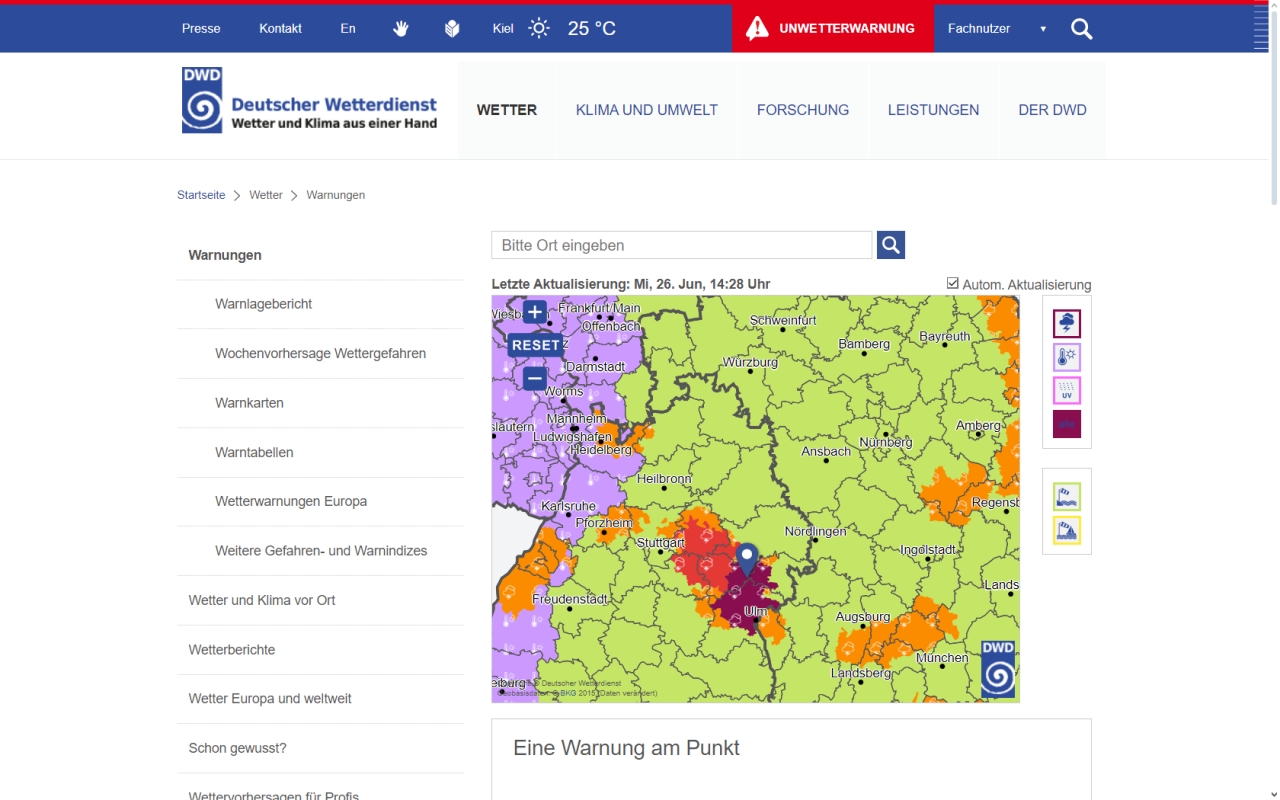Image resolution: width=1280 pixels, height=800 pixels.
Task: Click the thunderstorm warnings layer icon
Action: click(x=1066, y=324)
